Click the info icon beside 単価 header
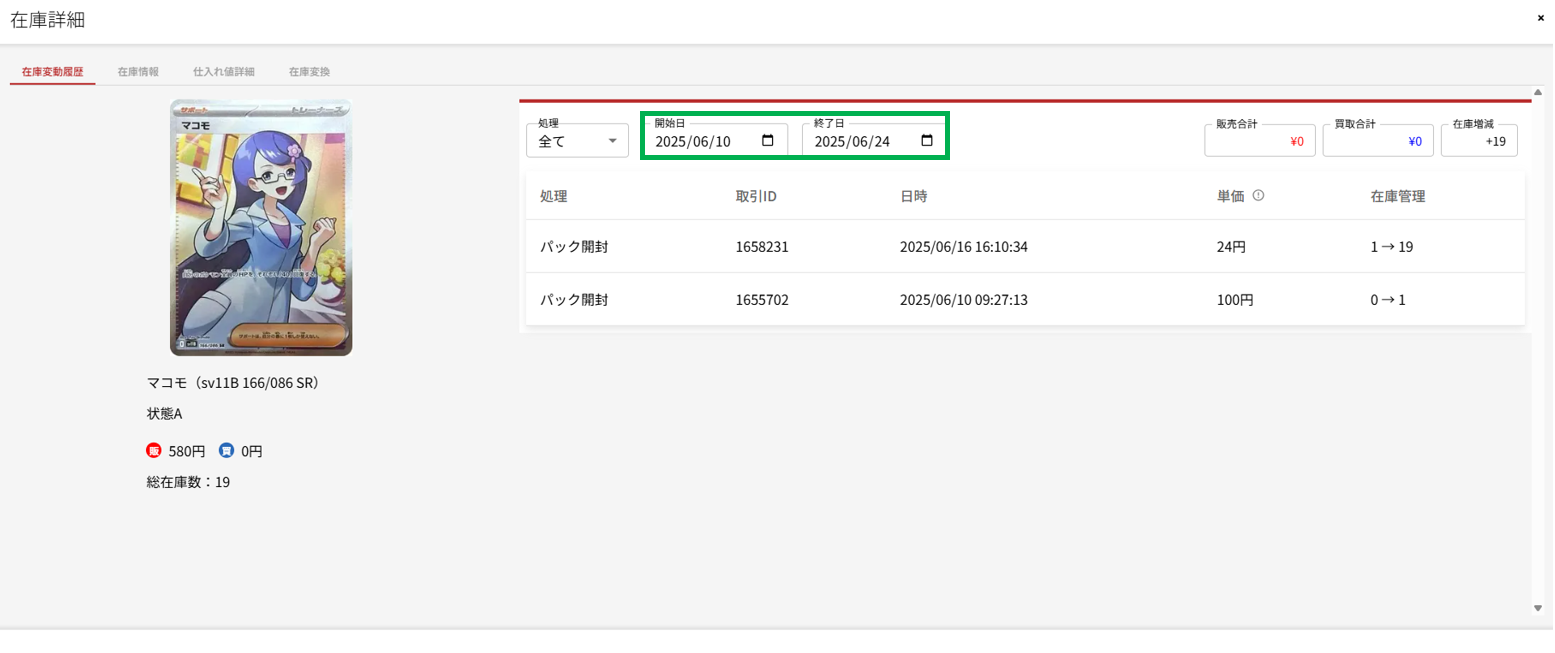 coord(1258,196)
